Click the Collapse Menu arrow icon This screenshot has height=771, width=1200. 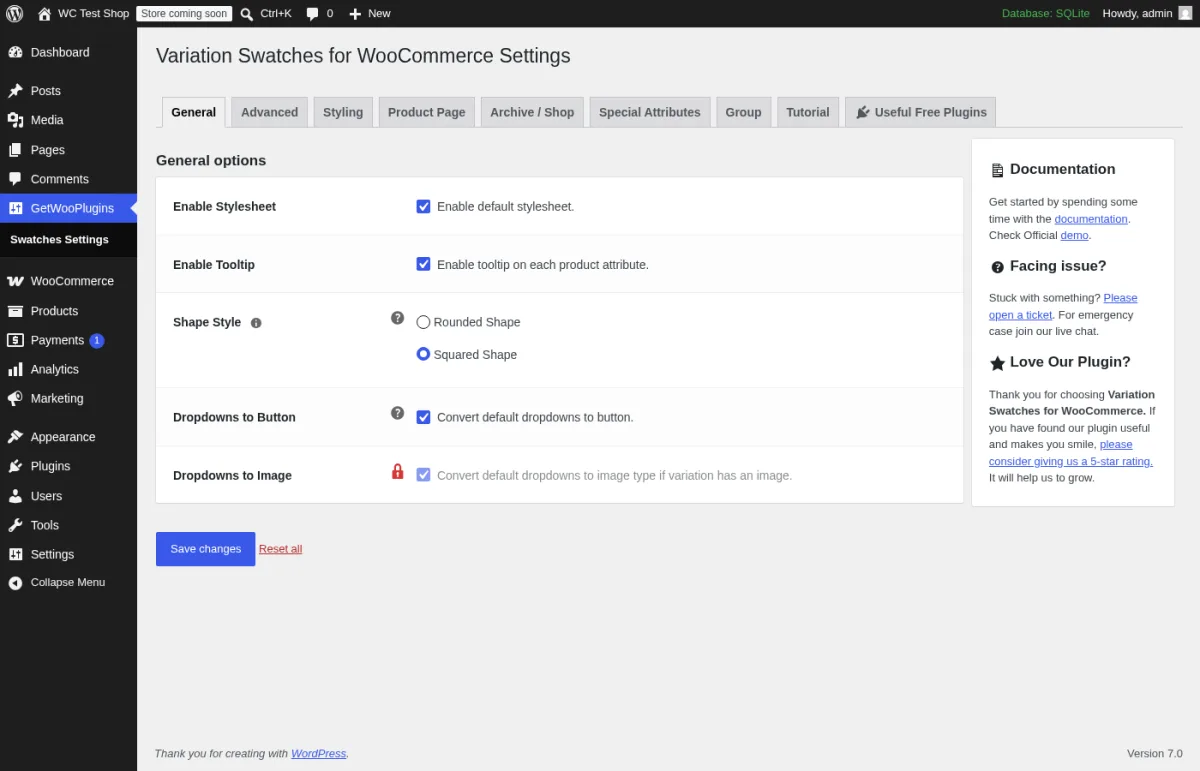[x=15, y=582]
